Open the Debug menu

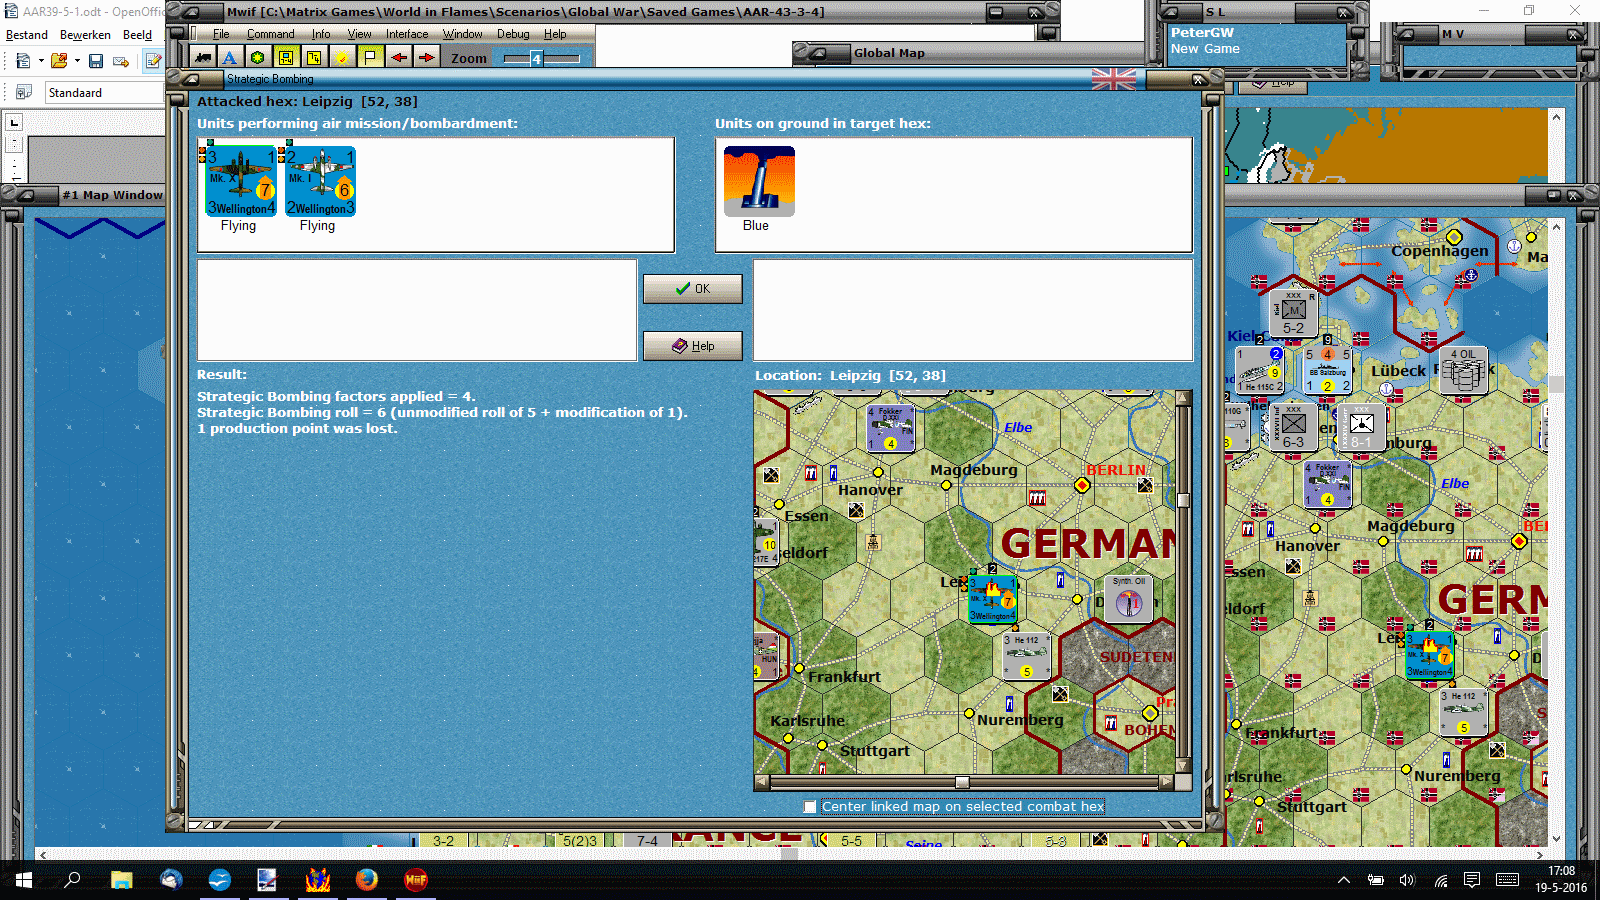pyautogui.click(x=513, y=34)
